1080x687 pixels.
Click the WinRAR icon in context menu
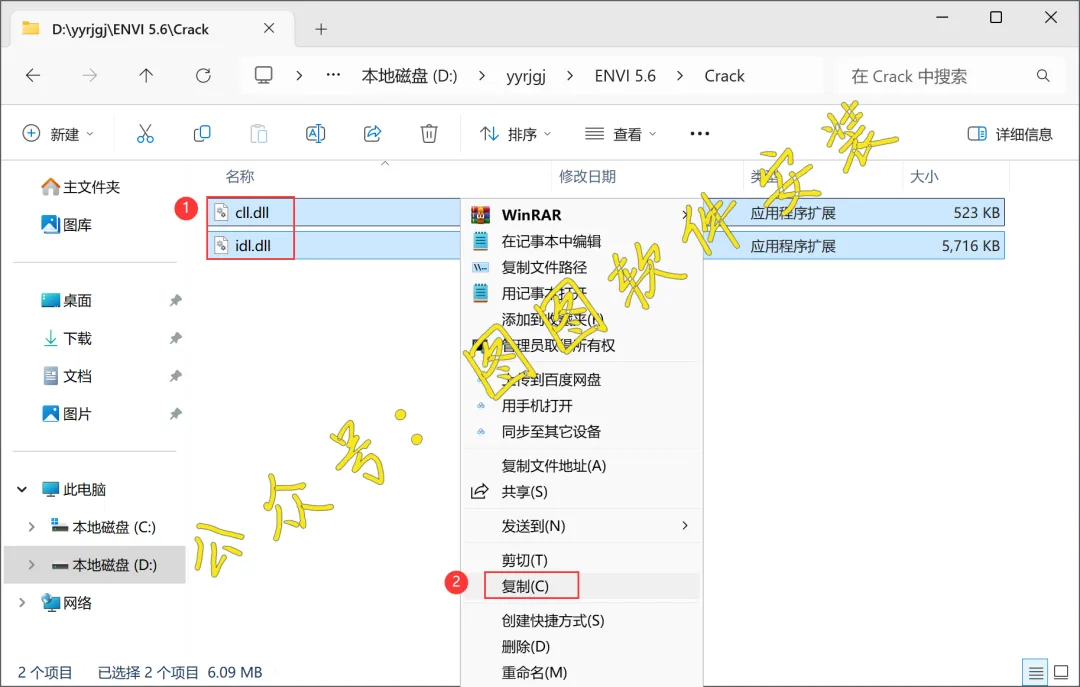481,215
